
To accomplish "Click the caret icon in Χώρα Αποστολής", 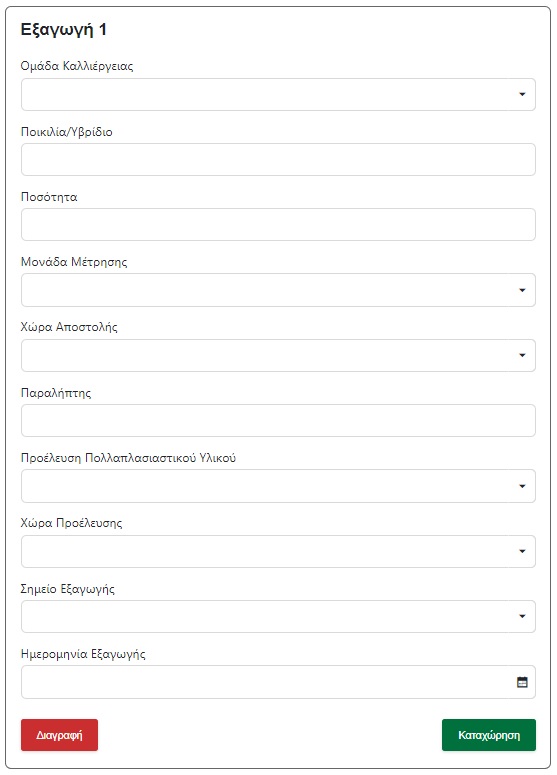I will 522,355.
